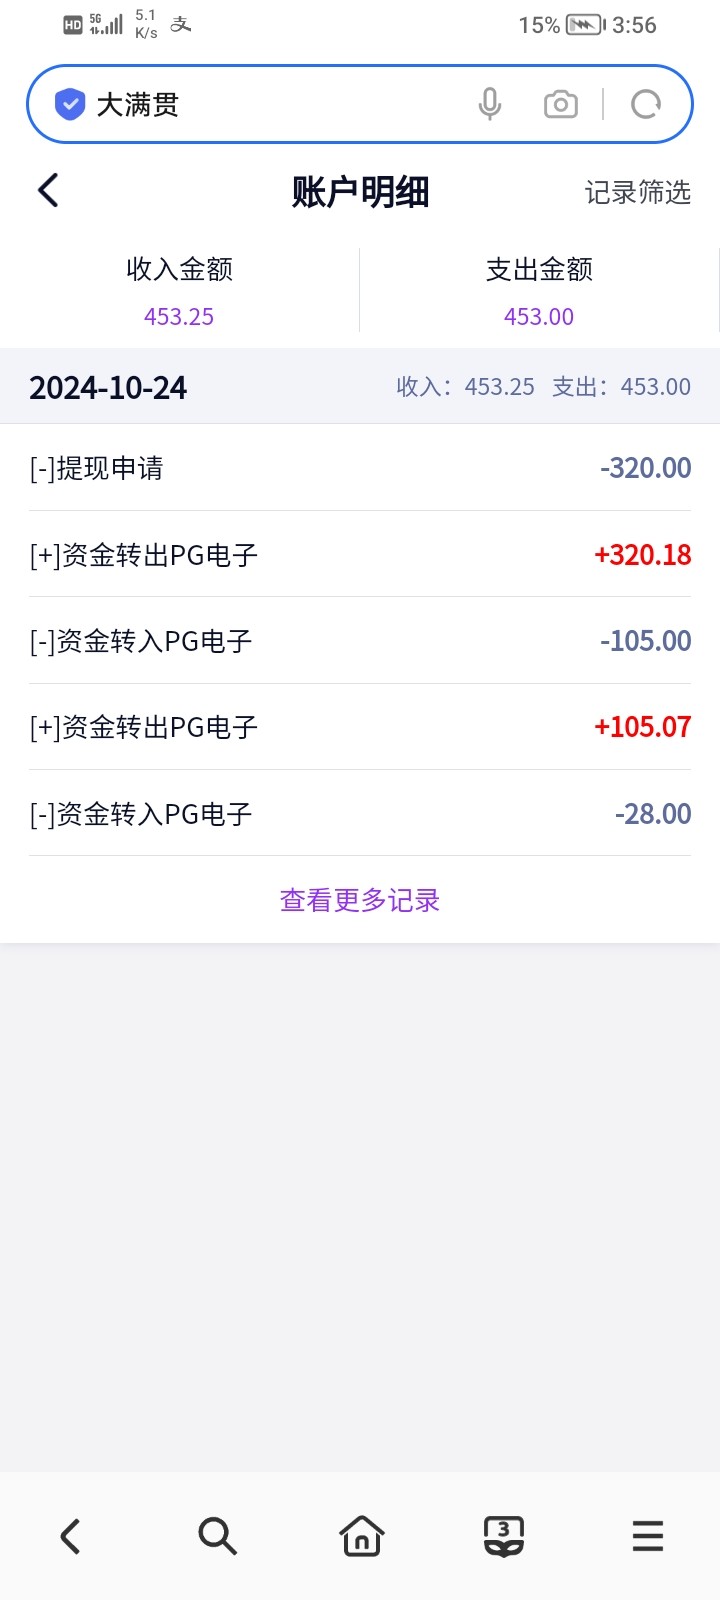Open the browser hamburger menu
This screenshot has width=720, height=1600.
coord(648,1536)
